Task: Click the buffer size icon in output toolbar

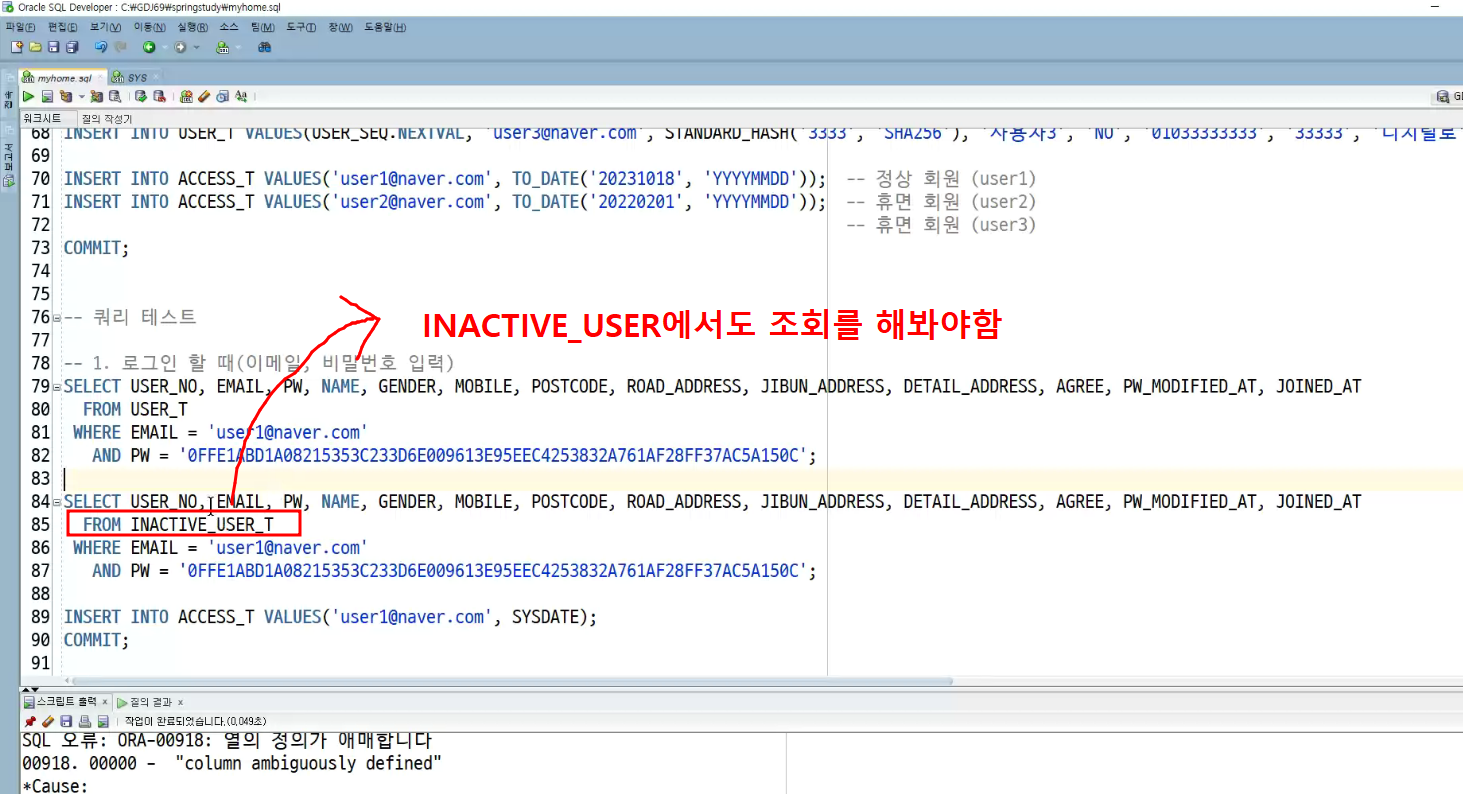Action: (102, 720)
